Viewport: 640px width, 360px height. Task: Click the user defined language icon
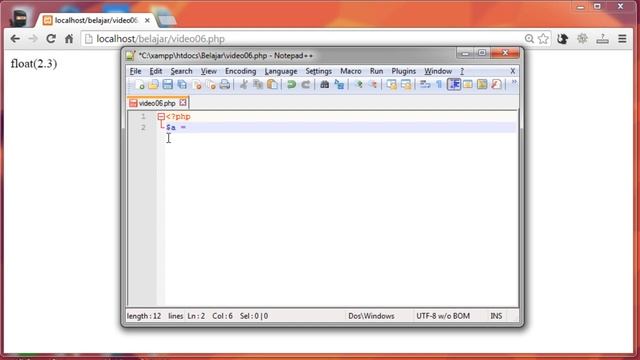pyautogui.click(x=468, y=84)
